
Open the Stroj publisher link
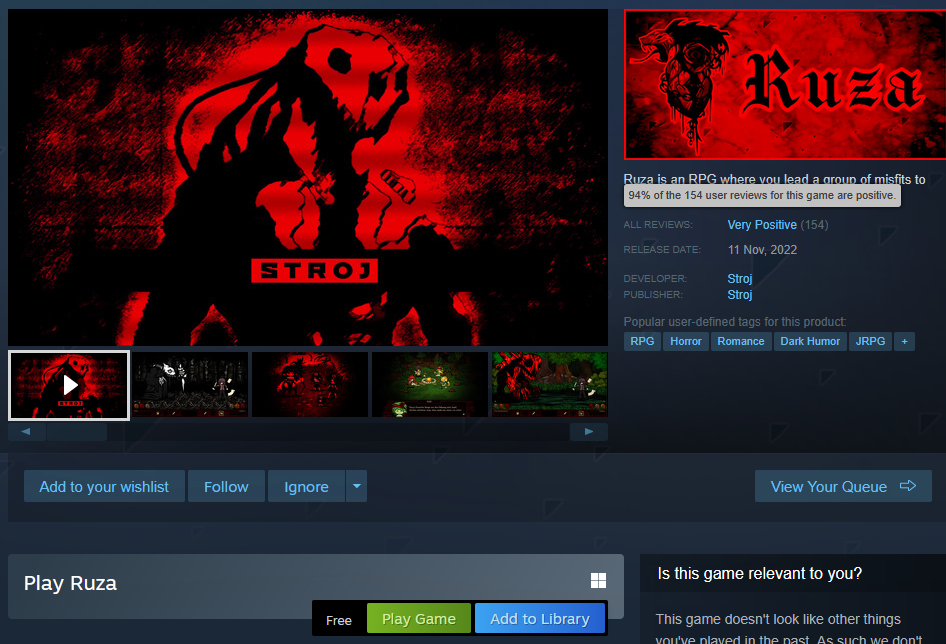(740, 295)
